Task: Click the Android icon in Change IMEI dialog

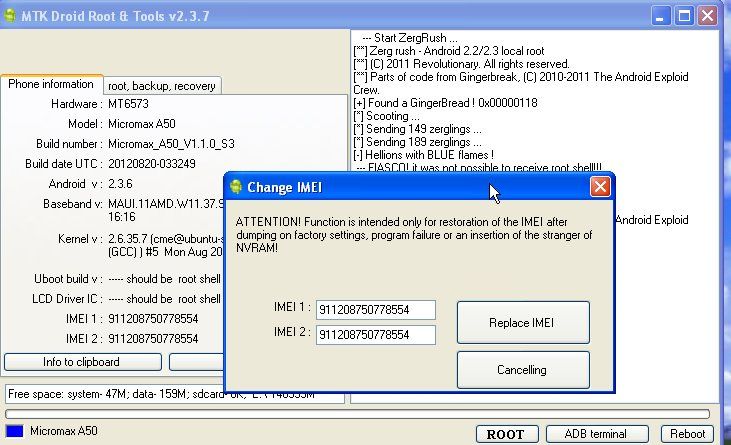Action: [x=236, y=187]
